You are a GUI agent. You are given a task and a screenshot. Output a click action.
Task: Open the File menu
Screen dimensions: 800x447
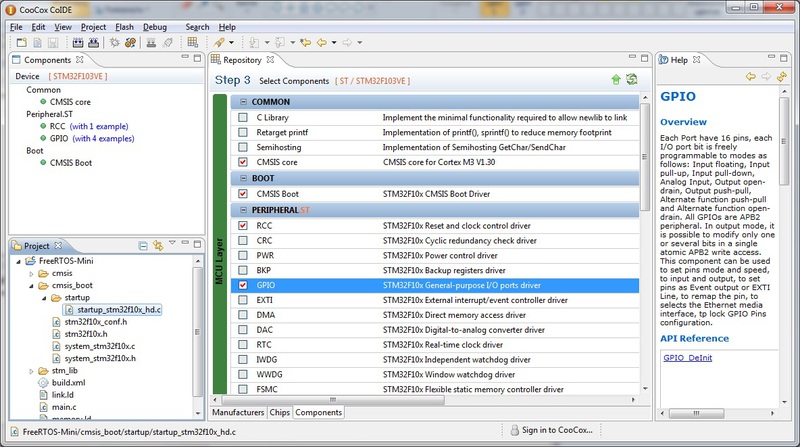[x=16, y=27]
